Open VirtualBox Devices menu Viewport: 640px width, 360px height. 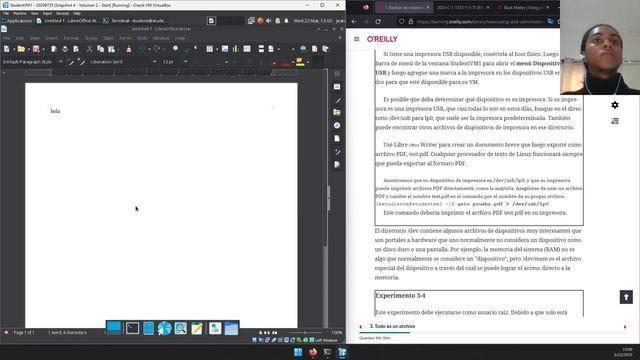coord(62,13)
